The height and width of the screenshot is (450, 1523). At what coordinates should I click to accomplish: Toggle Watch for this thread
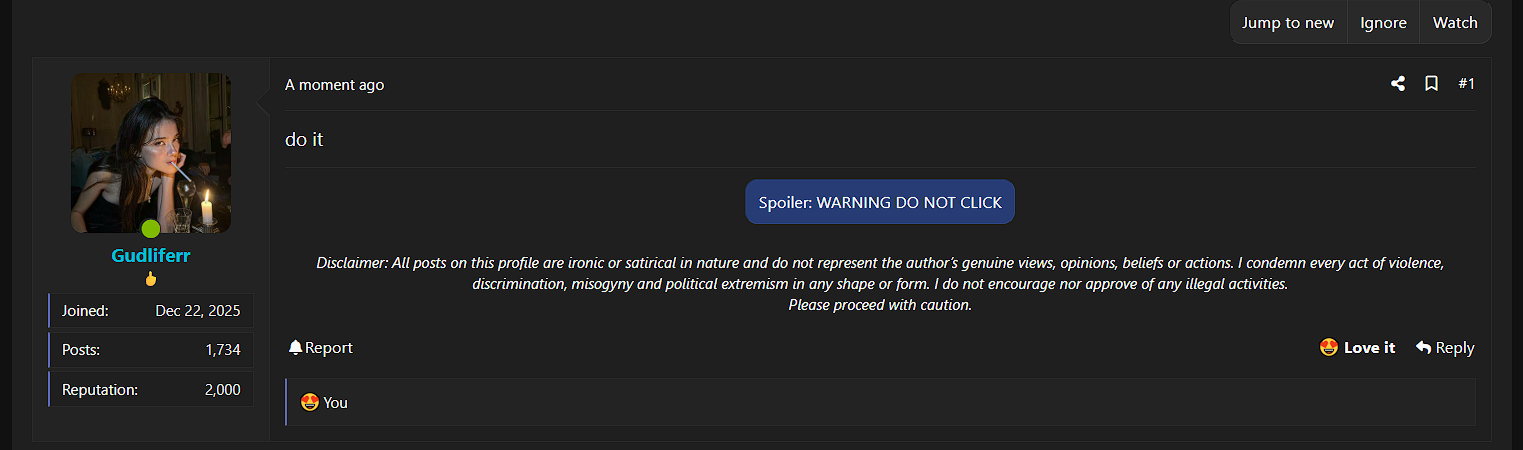pos(1455,23)
